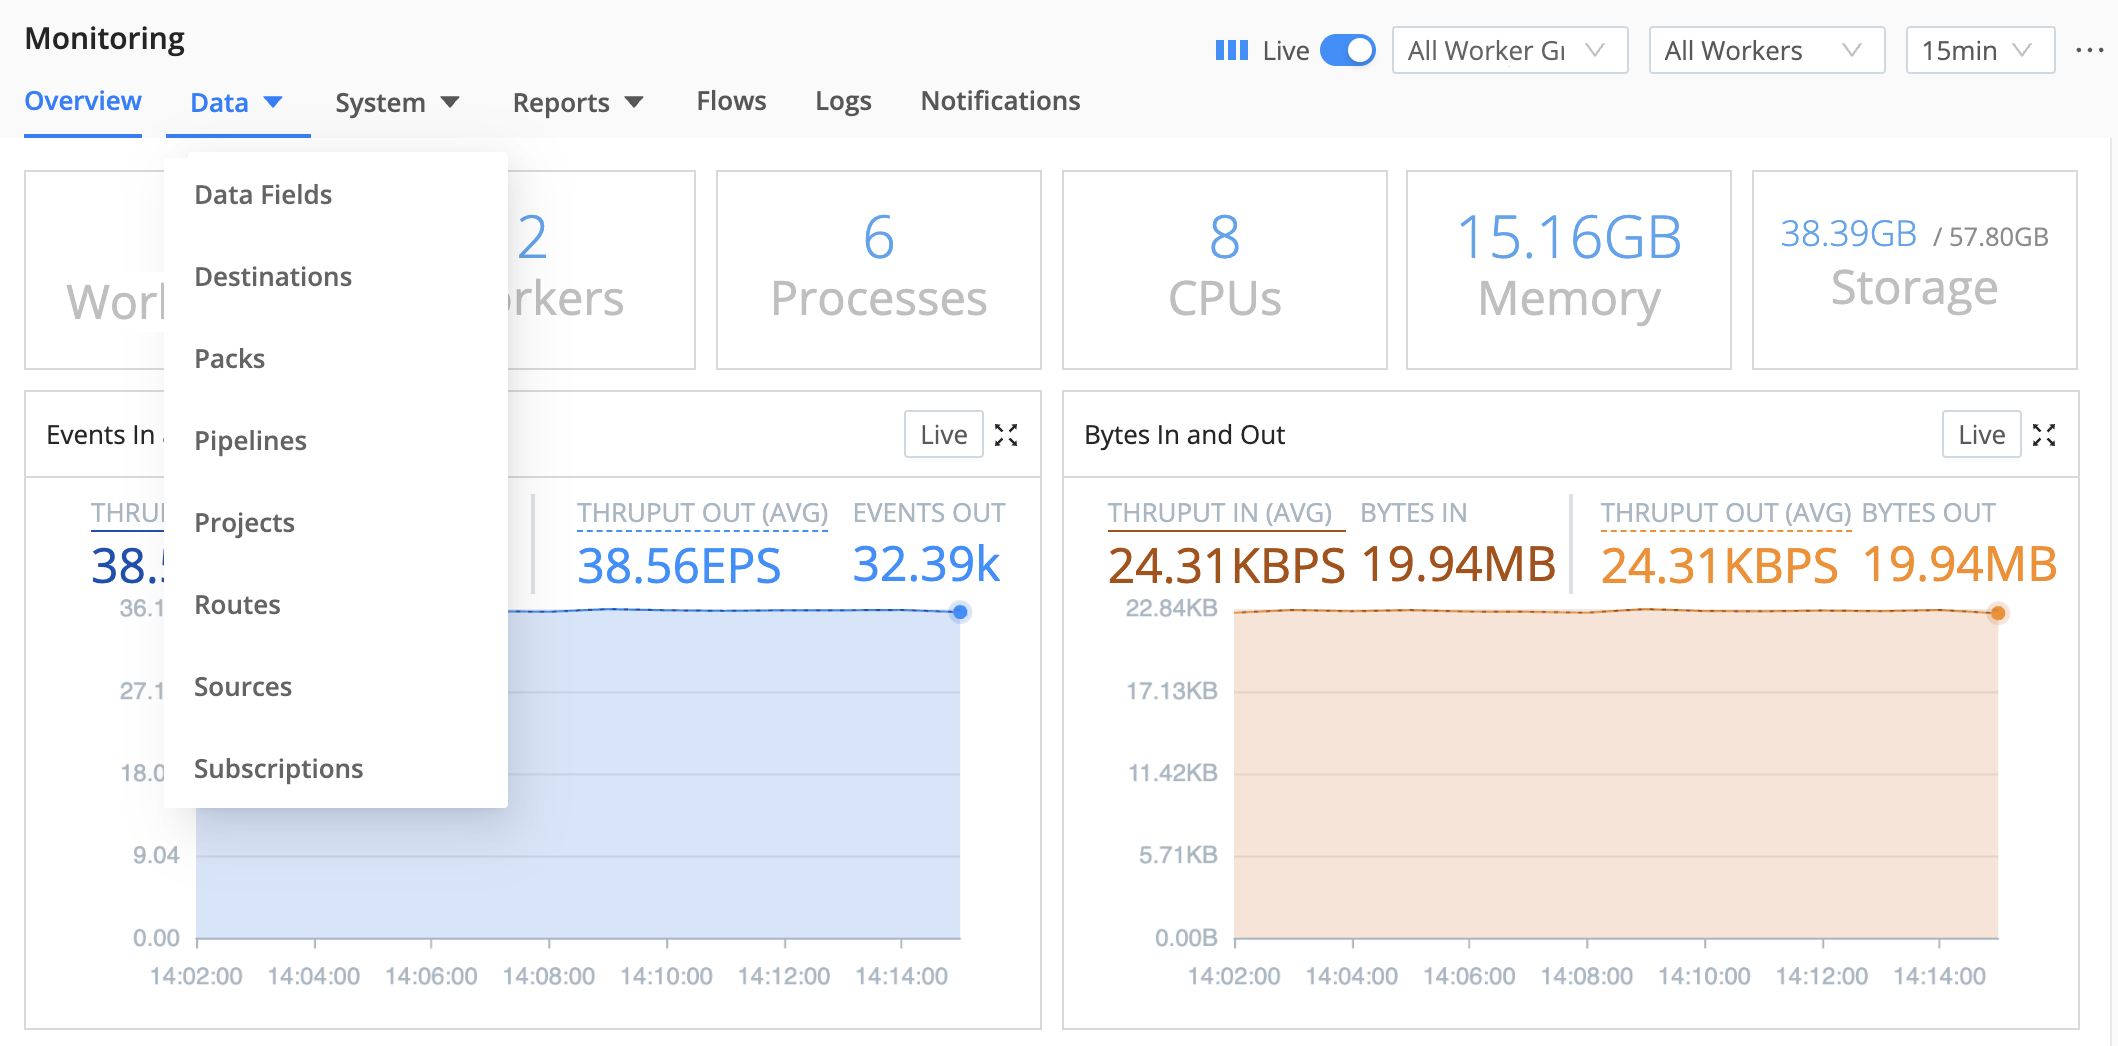Click the Live label on Bytes In chart
Screen dimensions: 2118x1046
click(1981, 434)
